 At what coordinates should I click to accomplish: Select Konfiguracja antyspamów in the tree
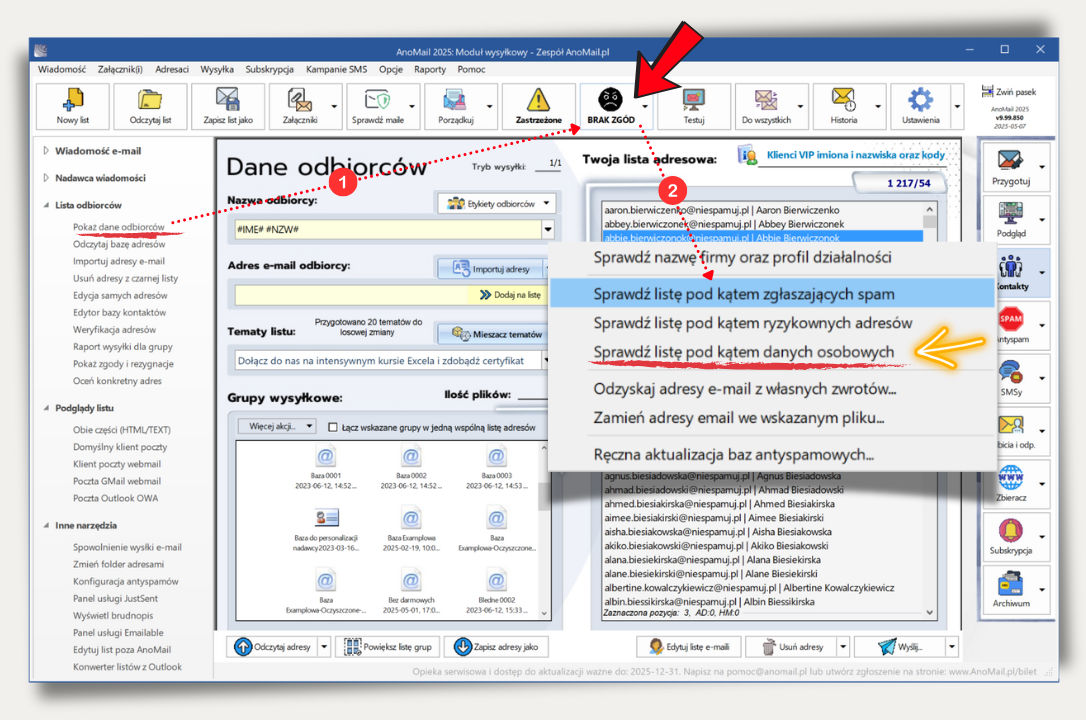[x=125, y=582]
